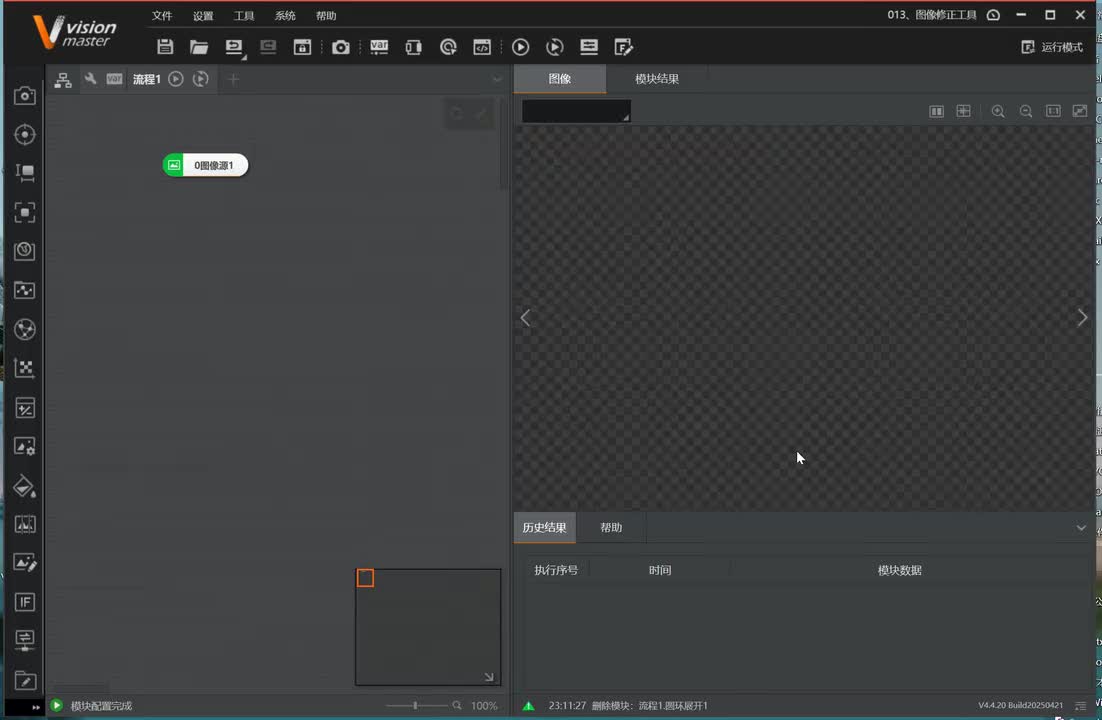The height and width of the screenshot is (720, 1102).
Task: Add a new flow with the plus button
Action: pyautogui.click(x=233, y=79)
